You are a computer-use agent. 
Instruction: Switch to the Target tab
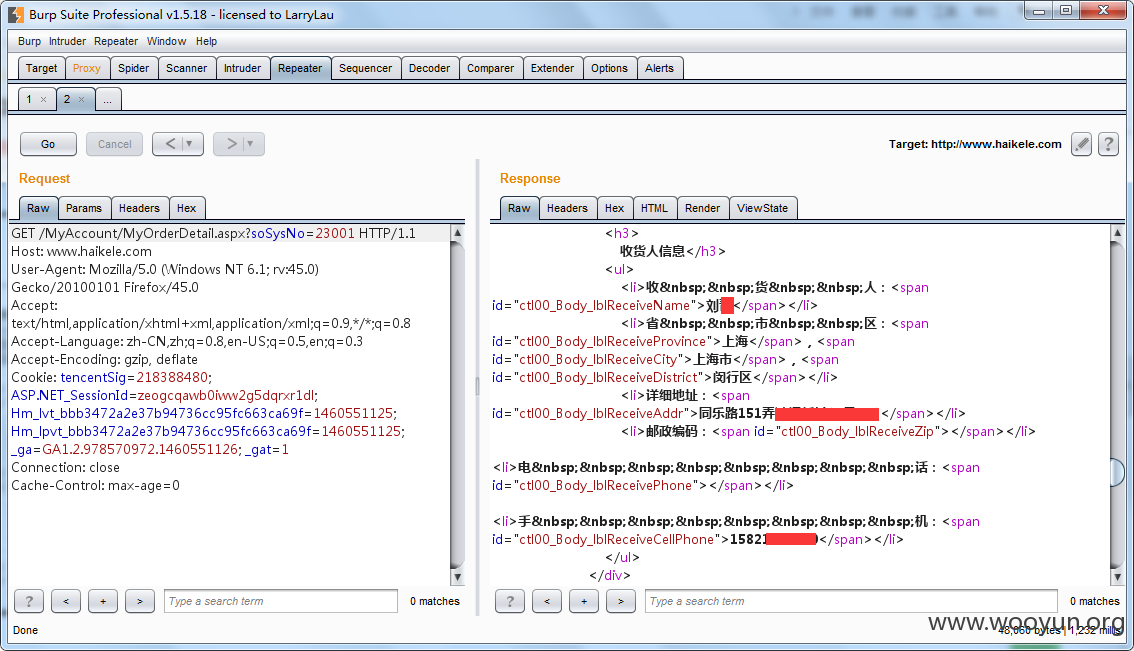click(41, 68)
